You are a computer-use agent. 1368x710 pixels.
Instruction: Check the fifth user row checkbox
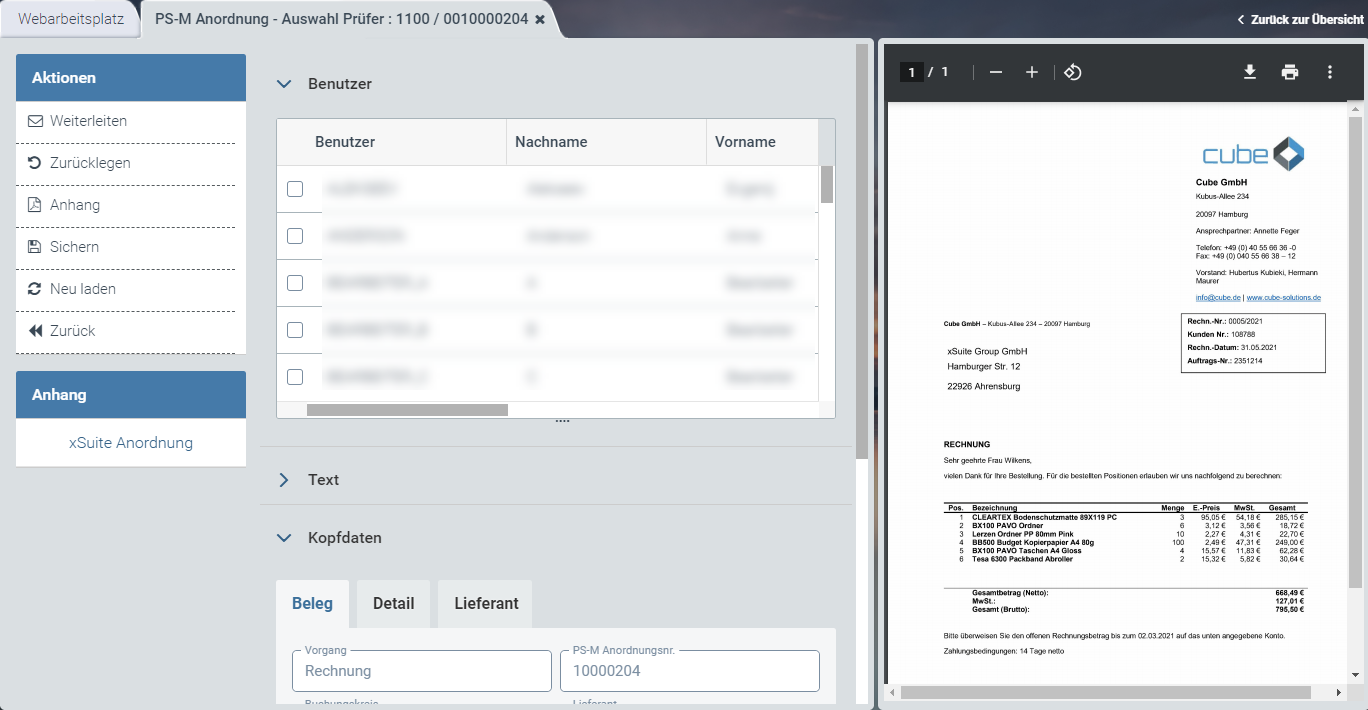295,377
